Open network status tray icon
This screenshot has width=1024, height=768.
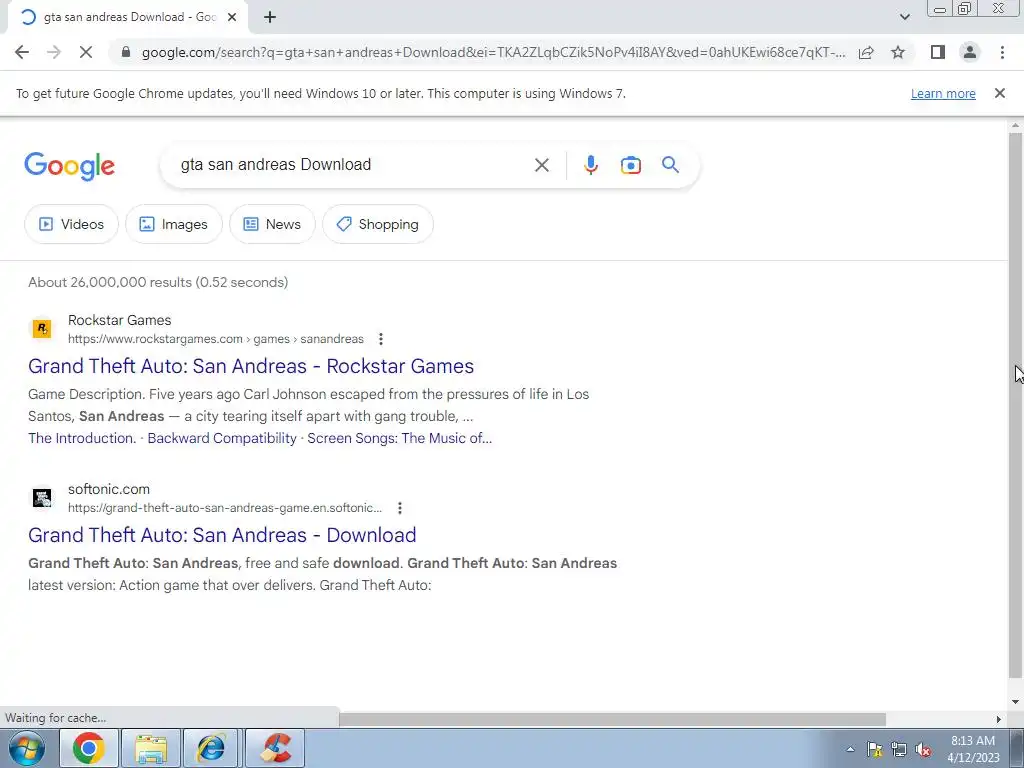tap(899, 749)
